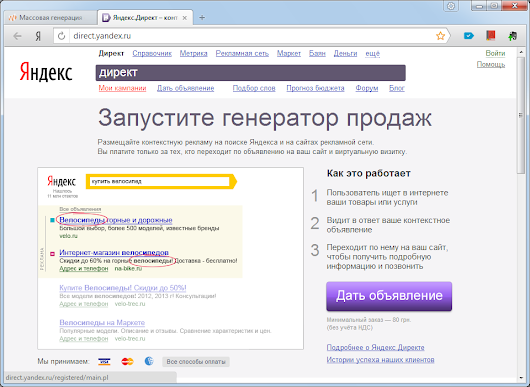Open Подбор слов tool

click(254, 88)
